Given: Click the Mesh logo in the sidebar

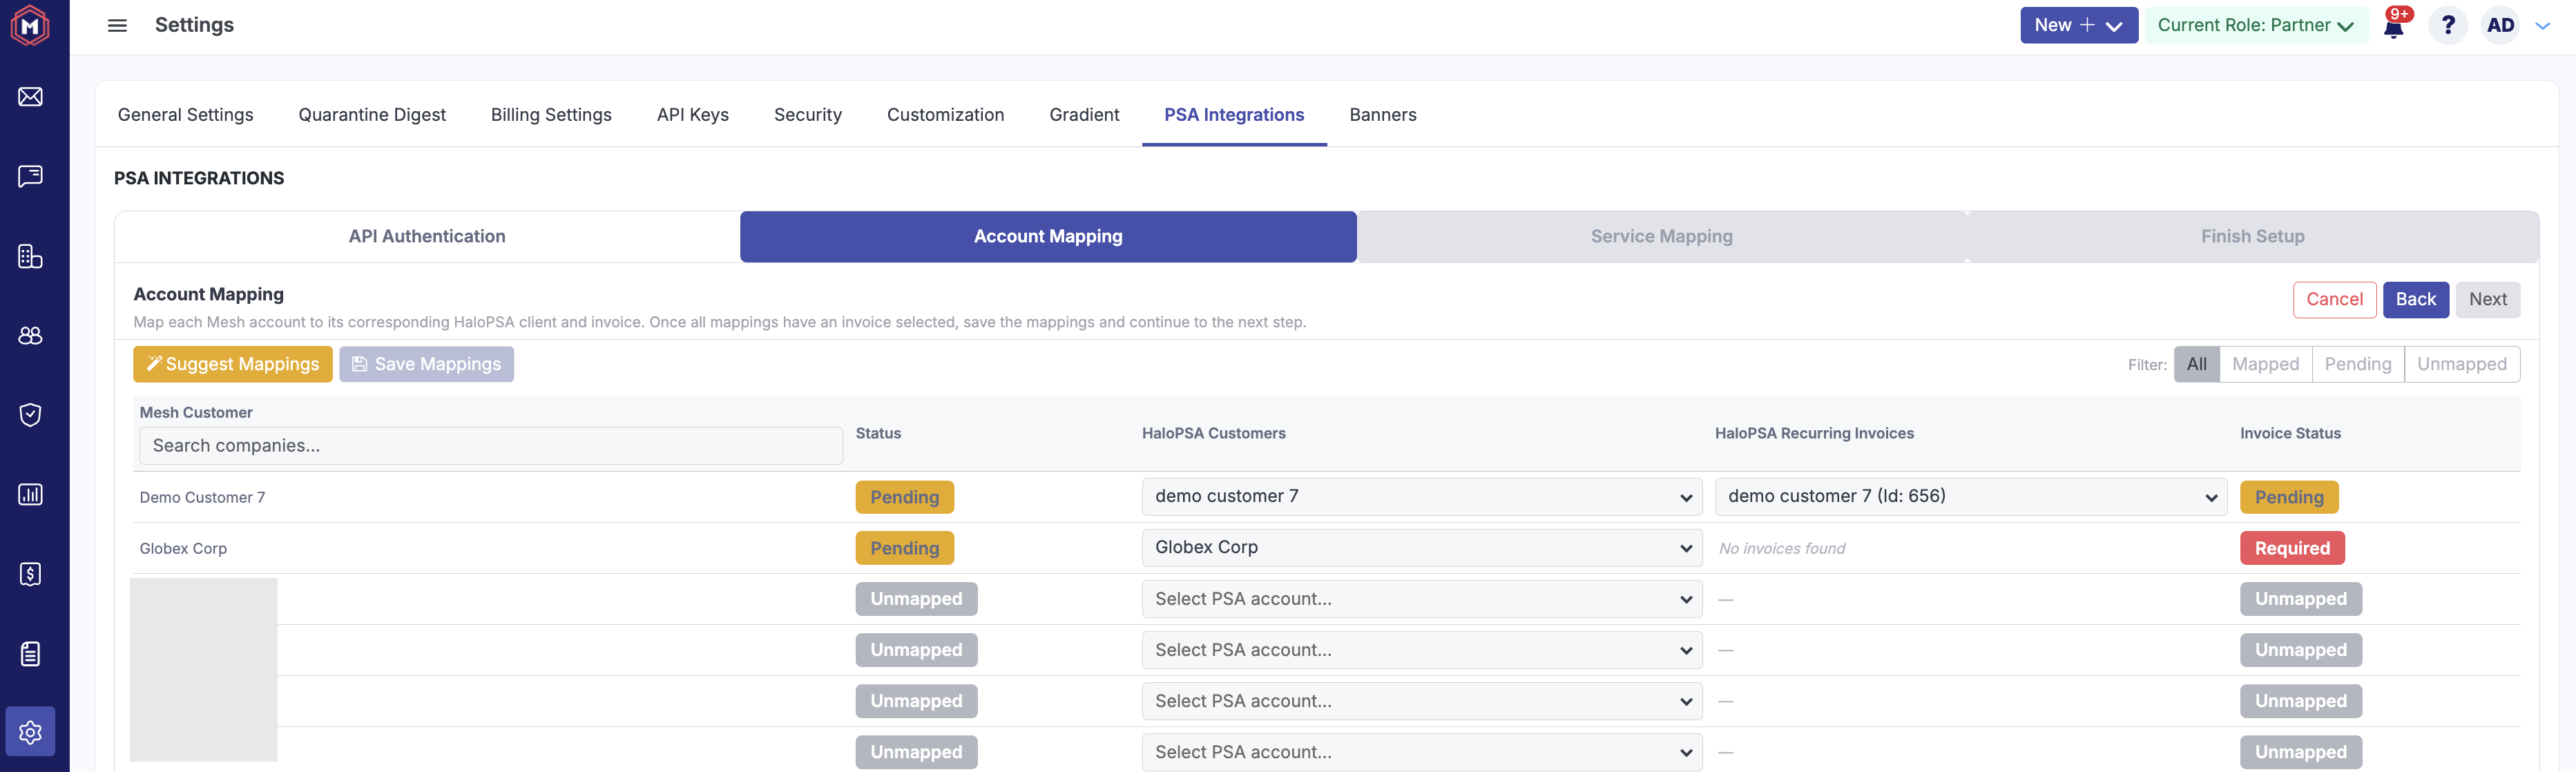Looking at the screenshot, I should tap(30, 26).
